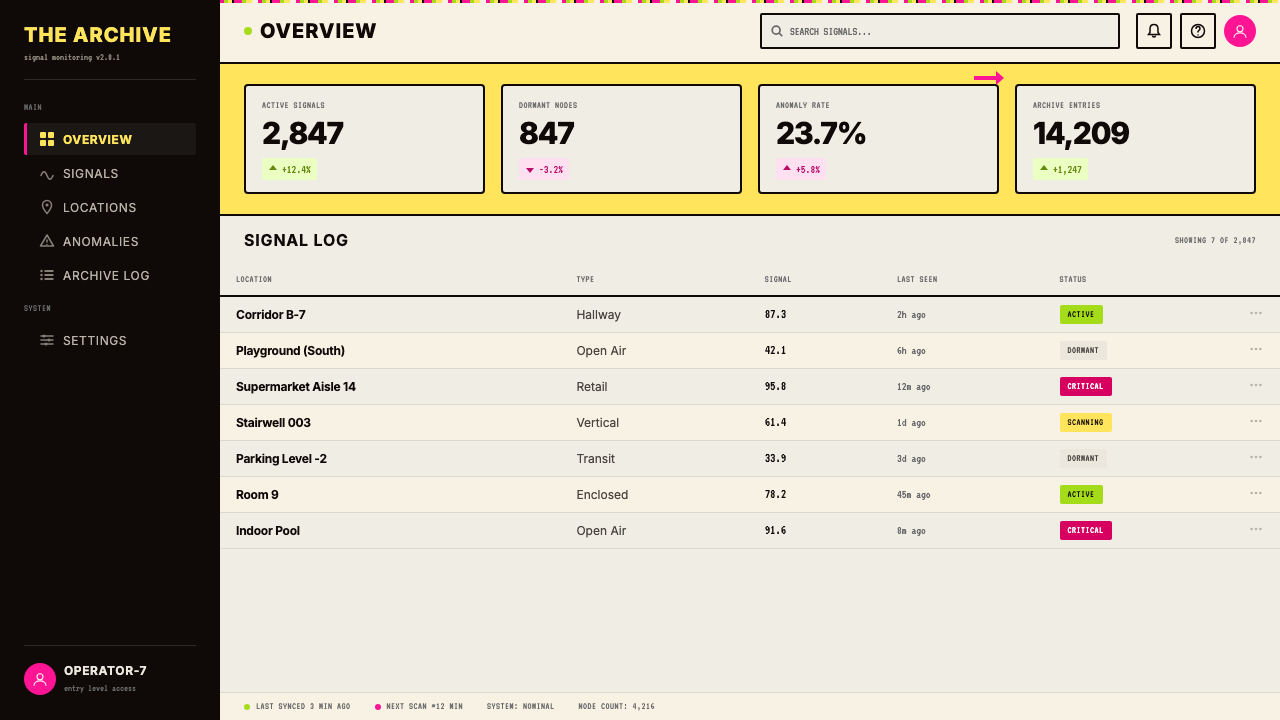Click 'Showing 7 of 2,847' text
This screenshot has width=1280, height=720.
coord(1215,240)
